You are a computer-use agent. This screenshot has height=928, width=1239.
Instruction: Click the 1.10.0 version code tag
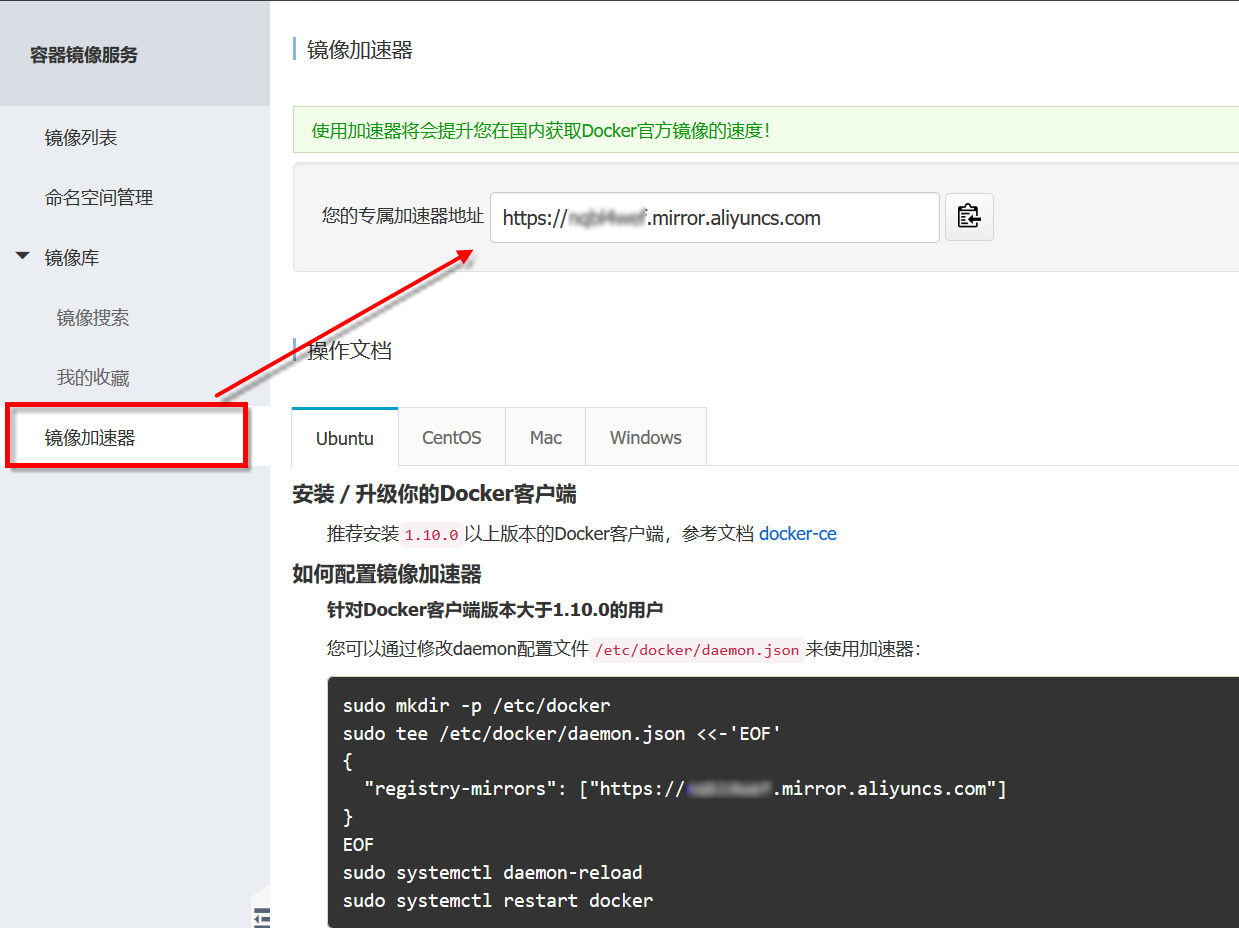click(432, 535)
